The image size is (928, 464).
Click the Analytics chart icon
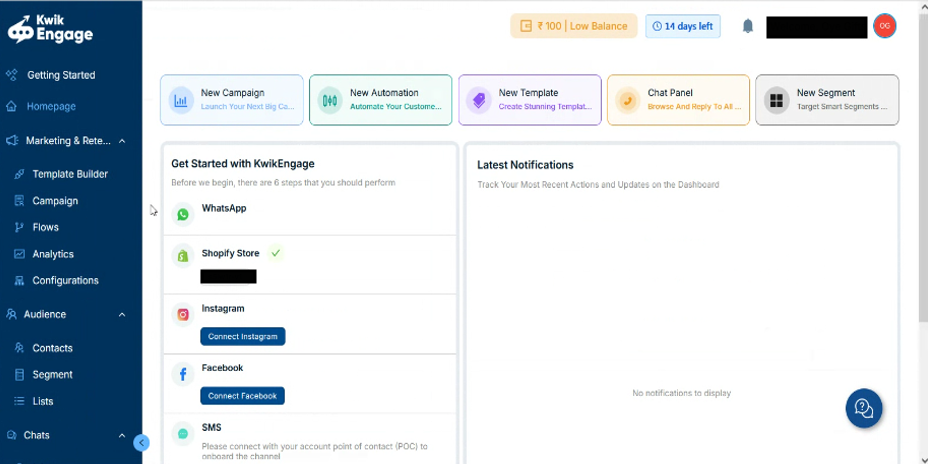pyautogui.click(x=20, y=254)
